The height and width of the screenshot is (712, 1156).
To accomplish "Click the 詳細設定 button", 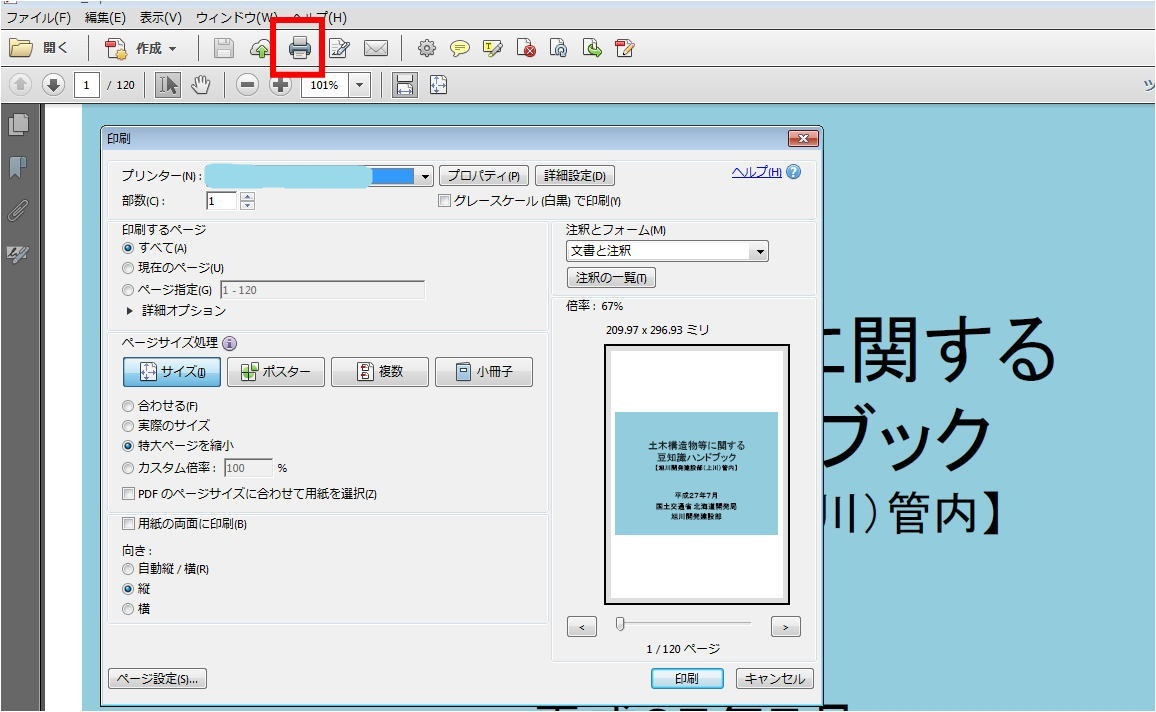I will coord(575,176).
